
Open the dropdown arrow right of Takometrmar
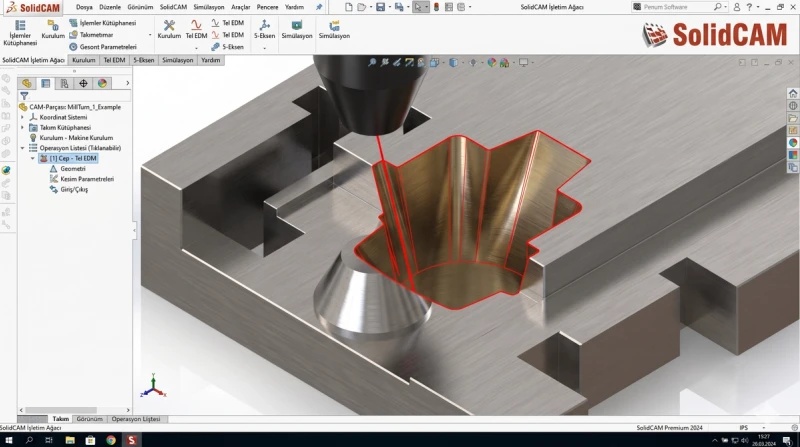149,35
